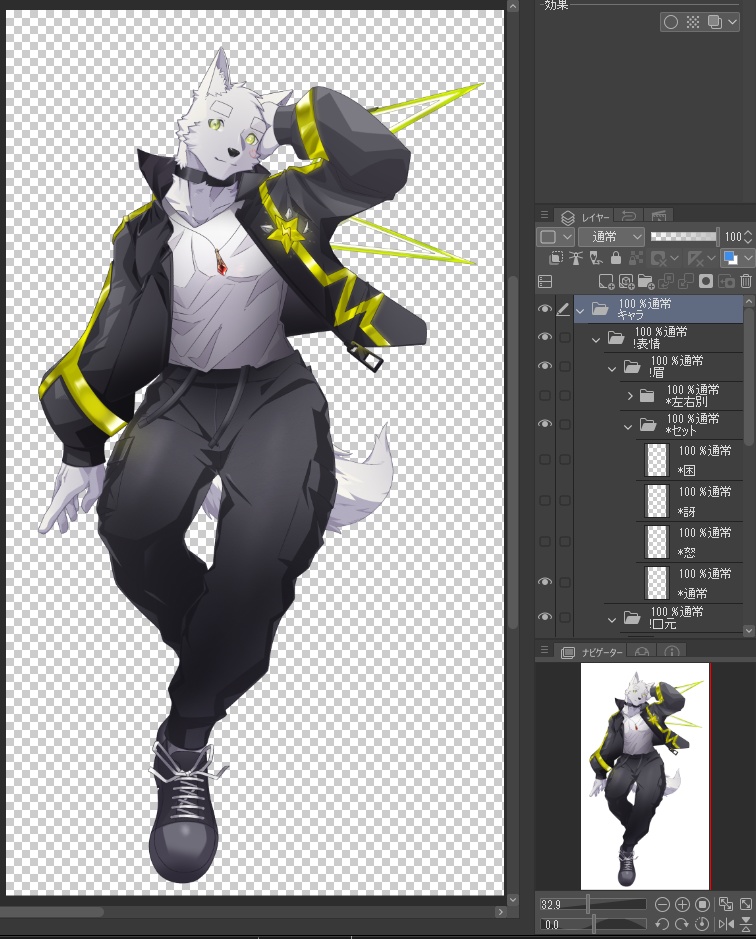This screenshot has width=756, height=939.
Task: Show the *訝 layer
Action: [545, 500]
